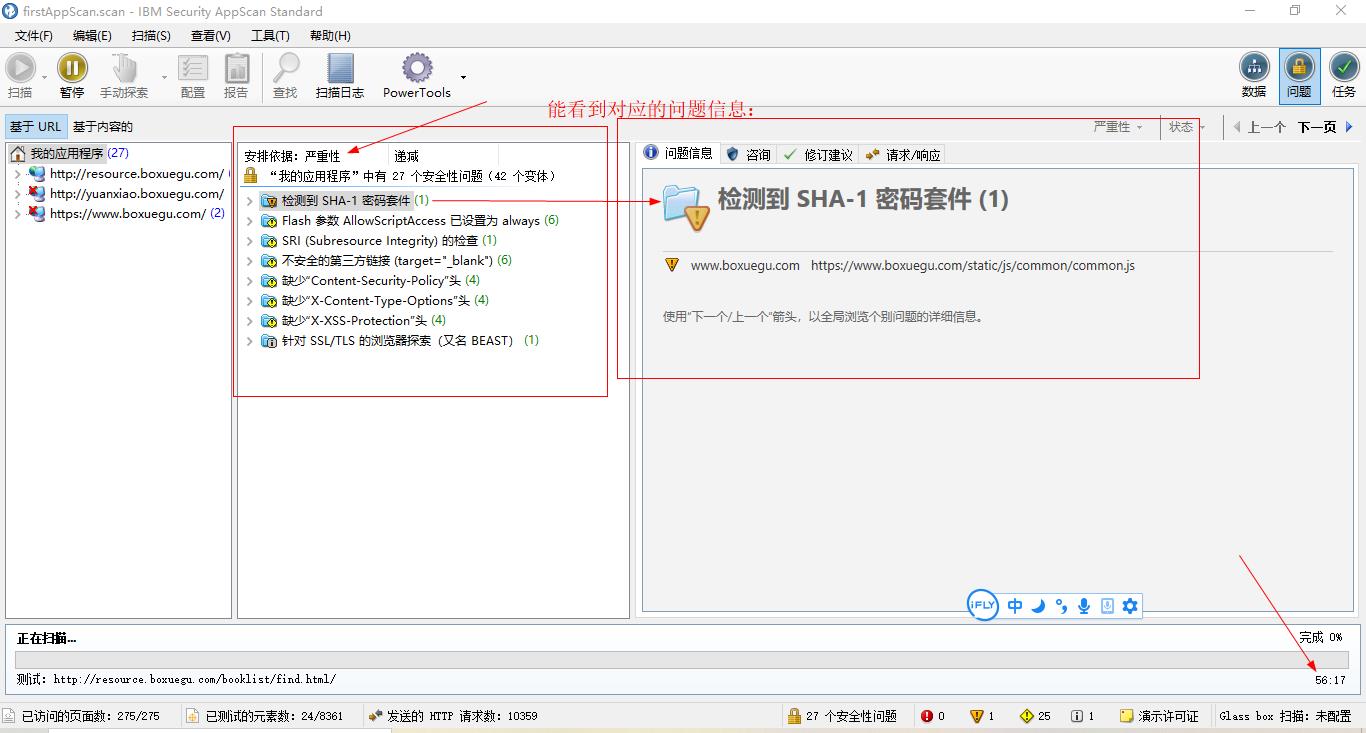The height and width of the screenshot is (733, 1366).
Task: Click the keyboard icon in iFLY bar
Action: pyautogui.click(x=1107, y=606)
